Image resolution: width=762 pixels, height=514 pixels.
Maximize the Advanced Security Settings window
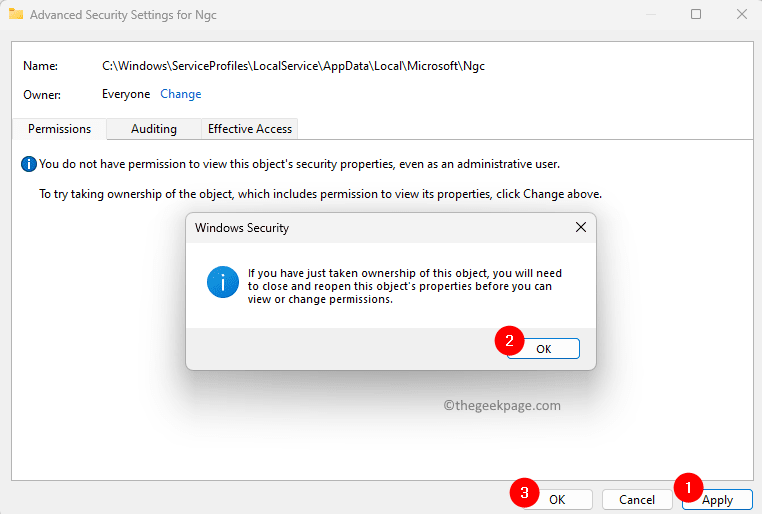point(696,14)
